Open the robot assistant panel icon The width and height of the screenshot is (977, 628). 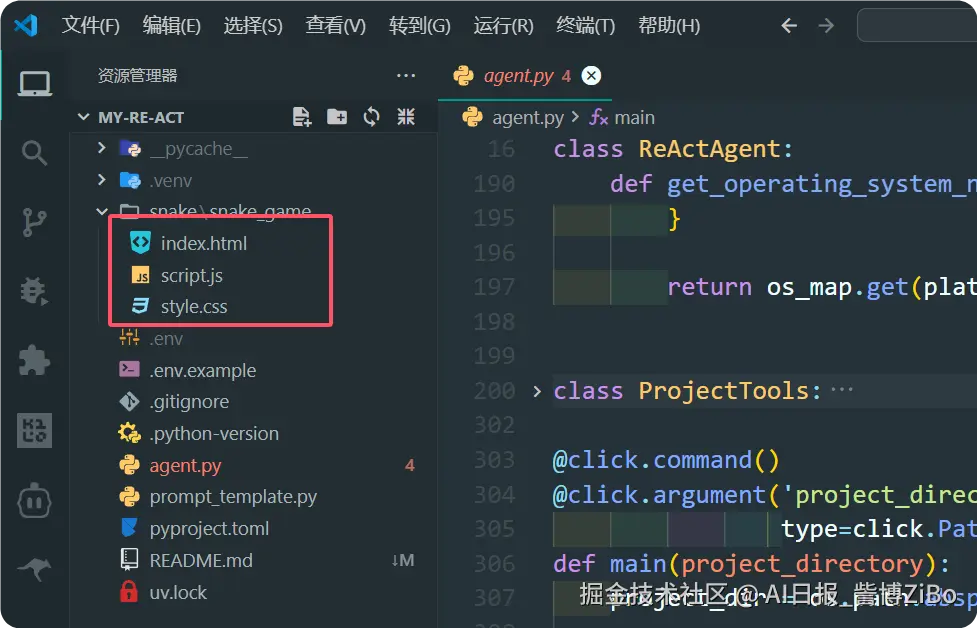click(x=34, y=500)
